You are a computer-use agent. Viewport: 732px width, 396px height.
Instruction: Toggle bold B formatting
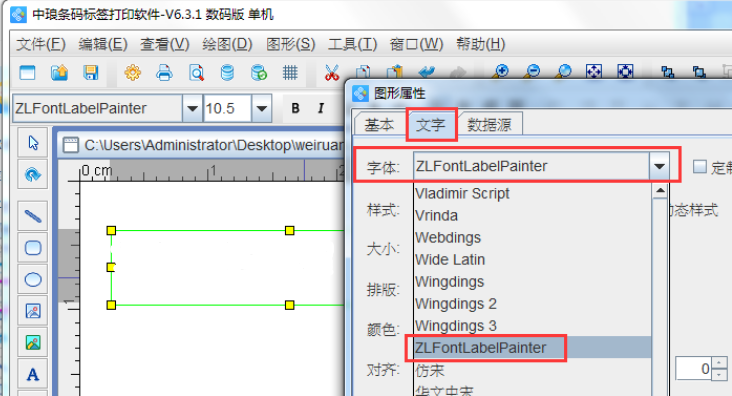click(296, 108)
